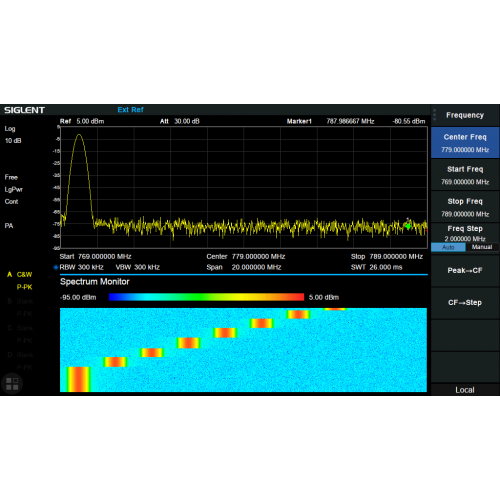Select trace A C&W entry
The image size is (500, 500).
pos(20,275)
